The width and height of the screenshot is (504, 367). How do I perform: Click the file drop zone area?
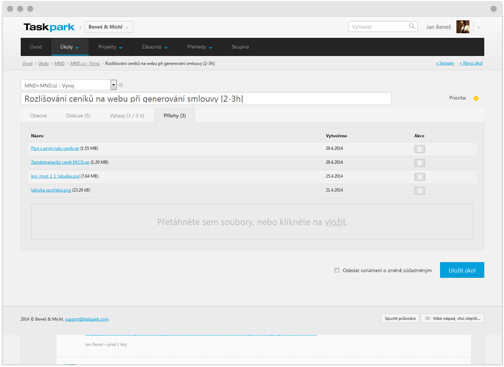tap(252, 222)
